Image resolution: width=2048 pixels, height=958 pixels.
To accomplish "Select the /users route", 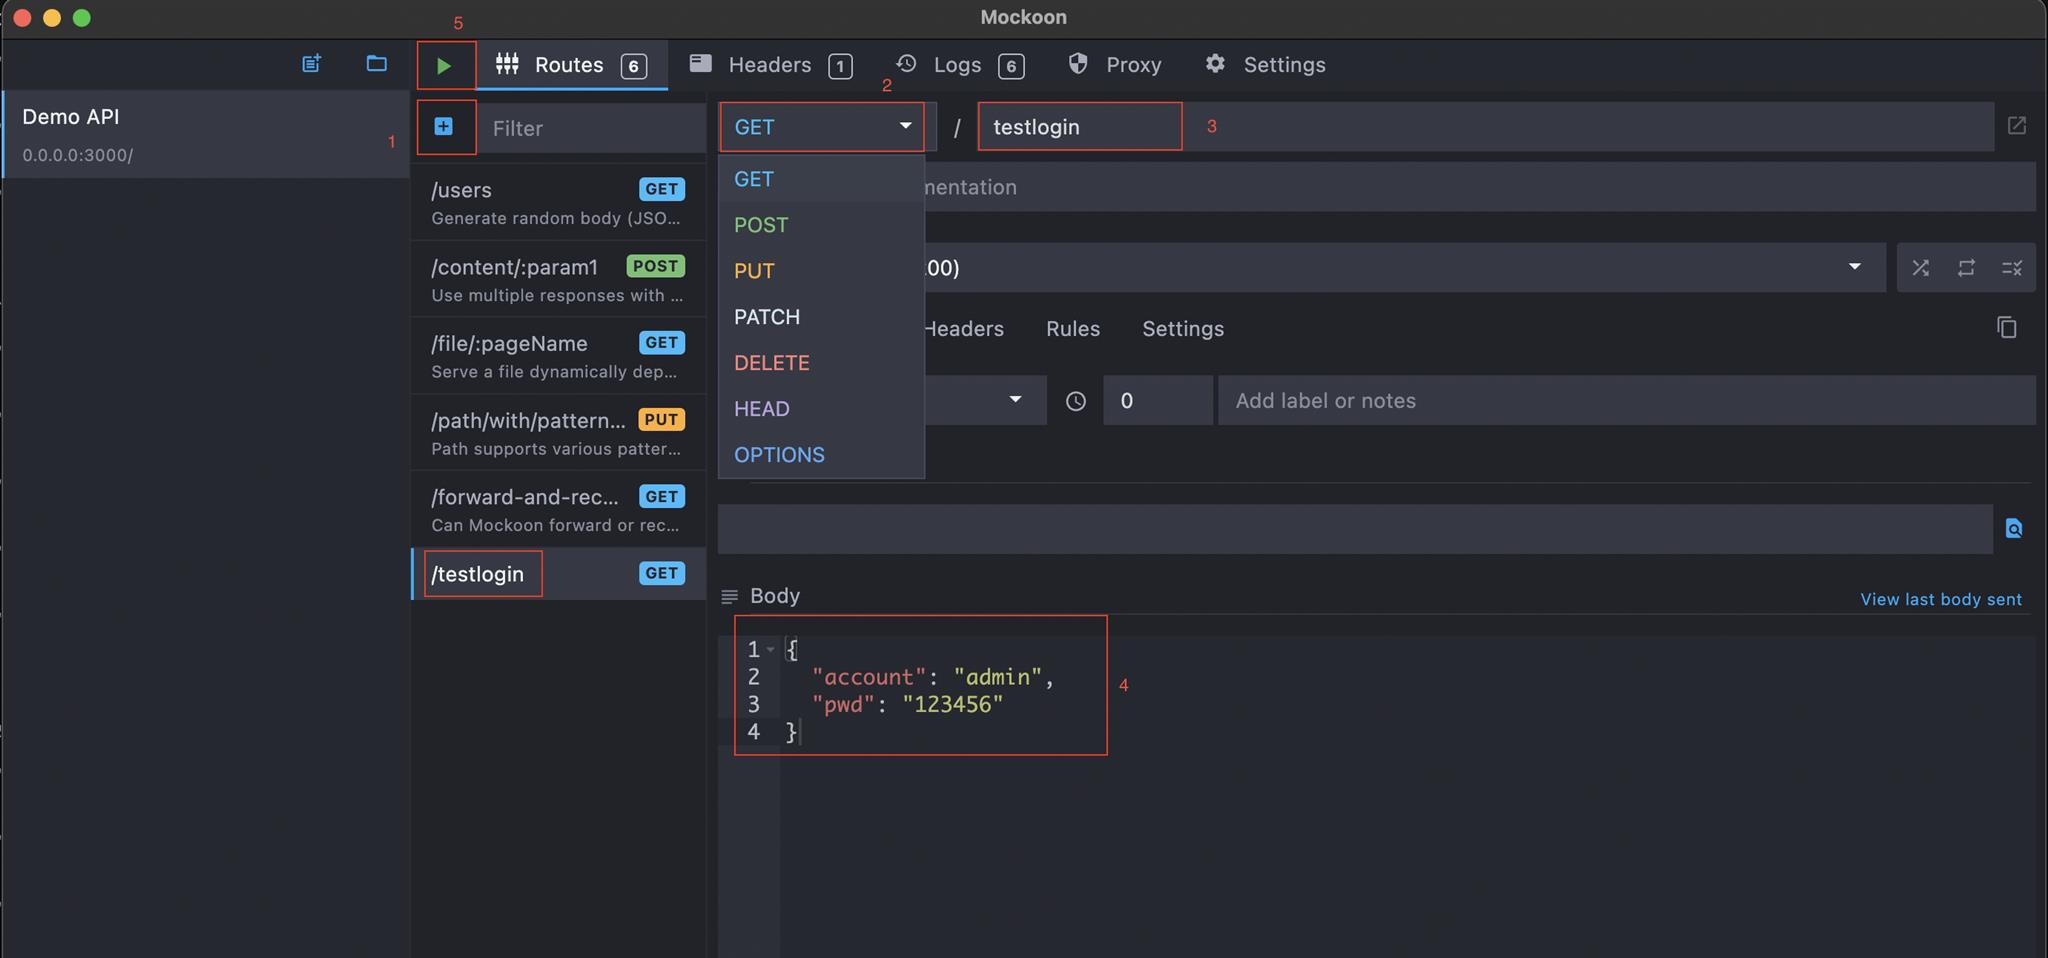I will [558, 203].
